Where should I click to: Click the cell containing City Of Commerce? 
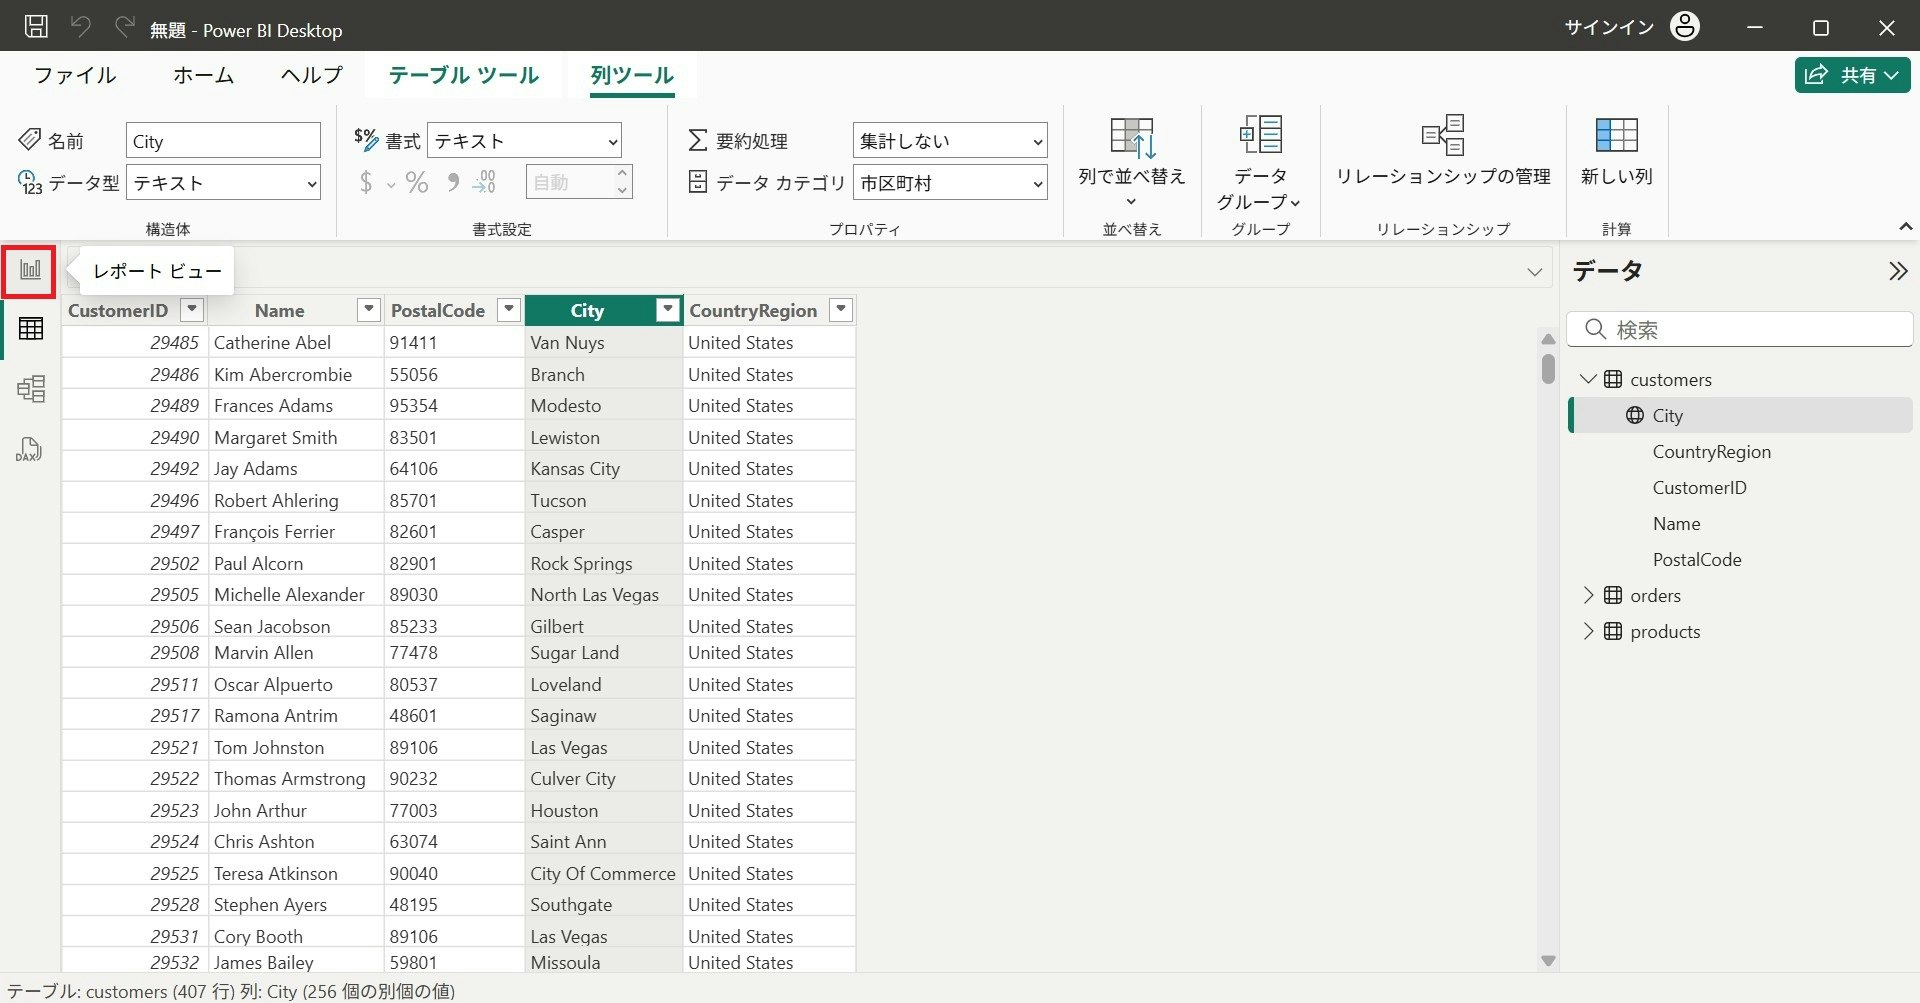click(604, 873)
